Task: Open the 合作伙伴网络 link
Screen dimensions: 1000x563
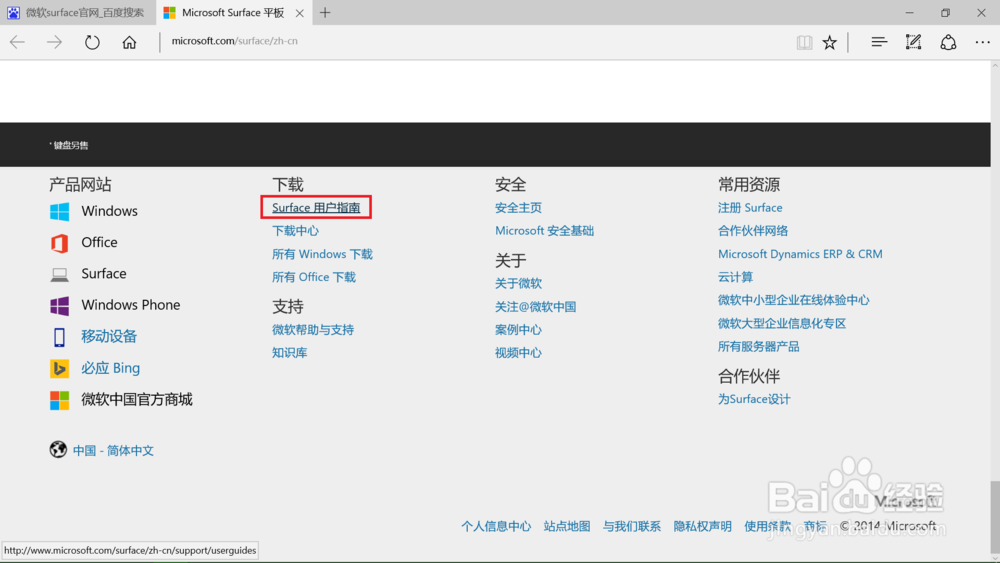Action: click(x=753, y=231)
